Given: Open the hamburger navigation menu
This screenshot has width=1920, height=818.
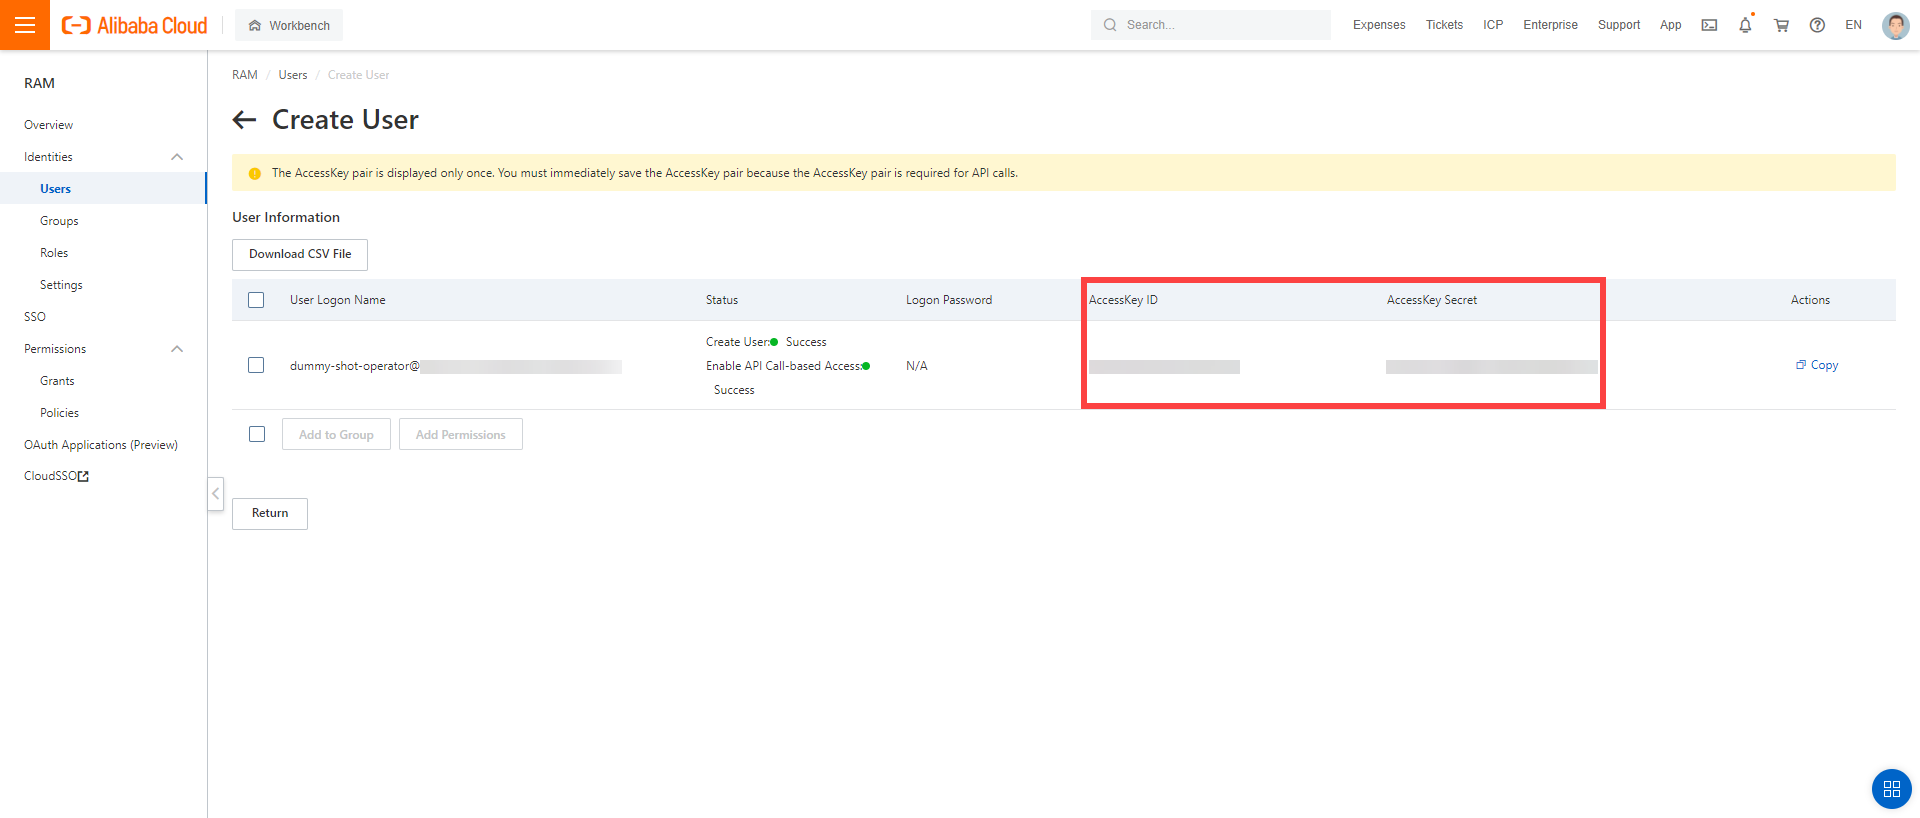Looking at the screenshot, I should tap(25, 25).
